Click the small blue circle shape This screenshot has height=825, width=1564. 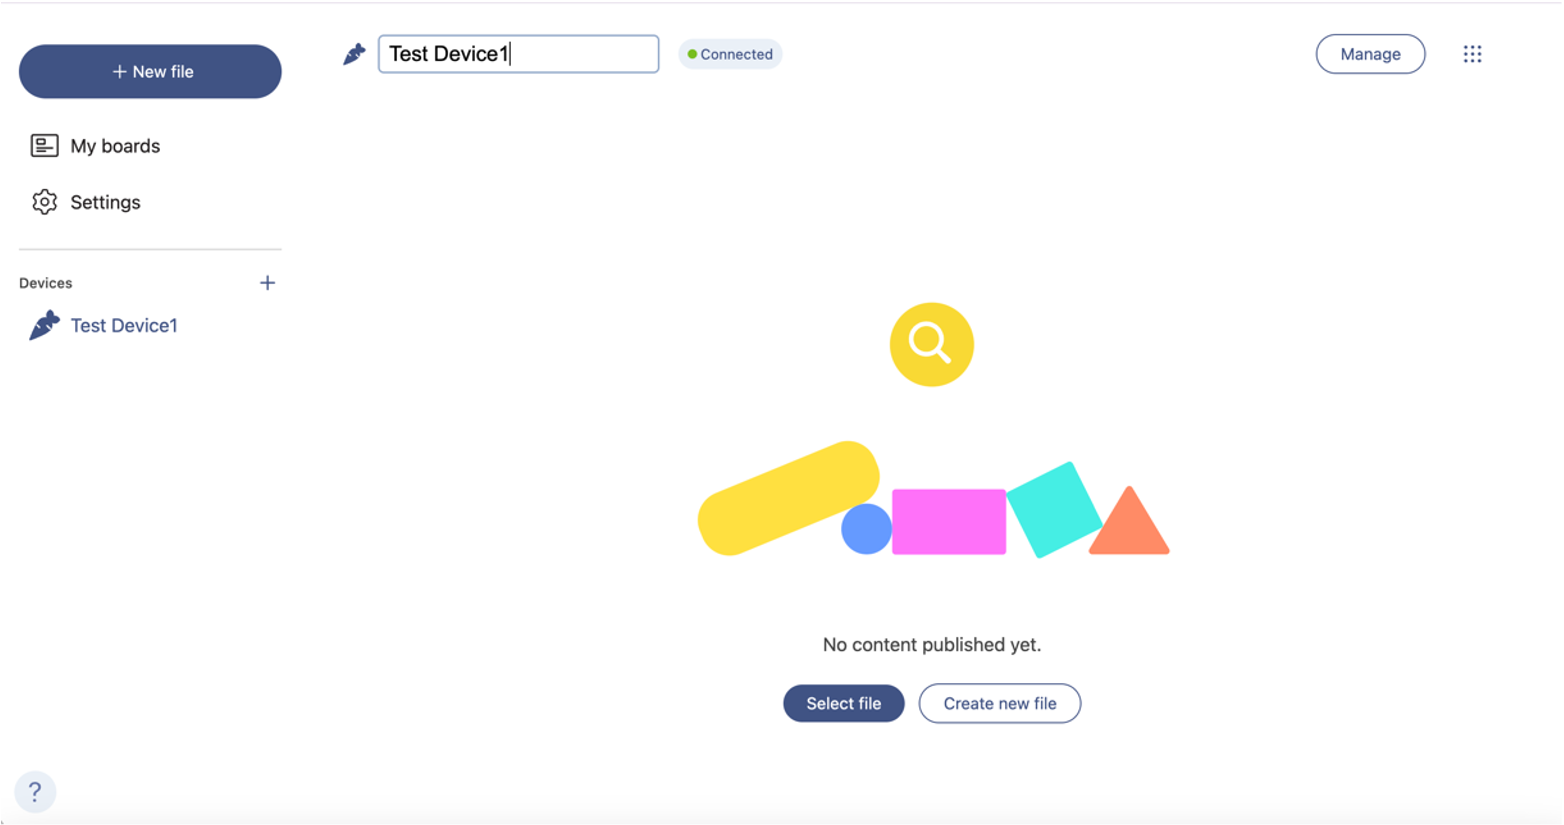(866, 529)
